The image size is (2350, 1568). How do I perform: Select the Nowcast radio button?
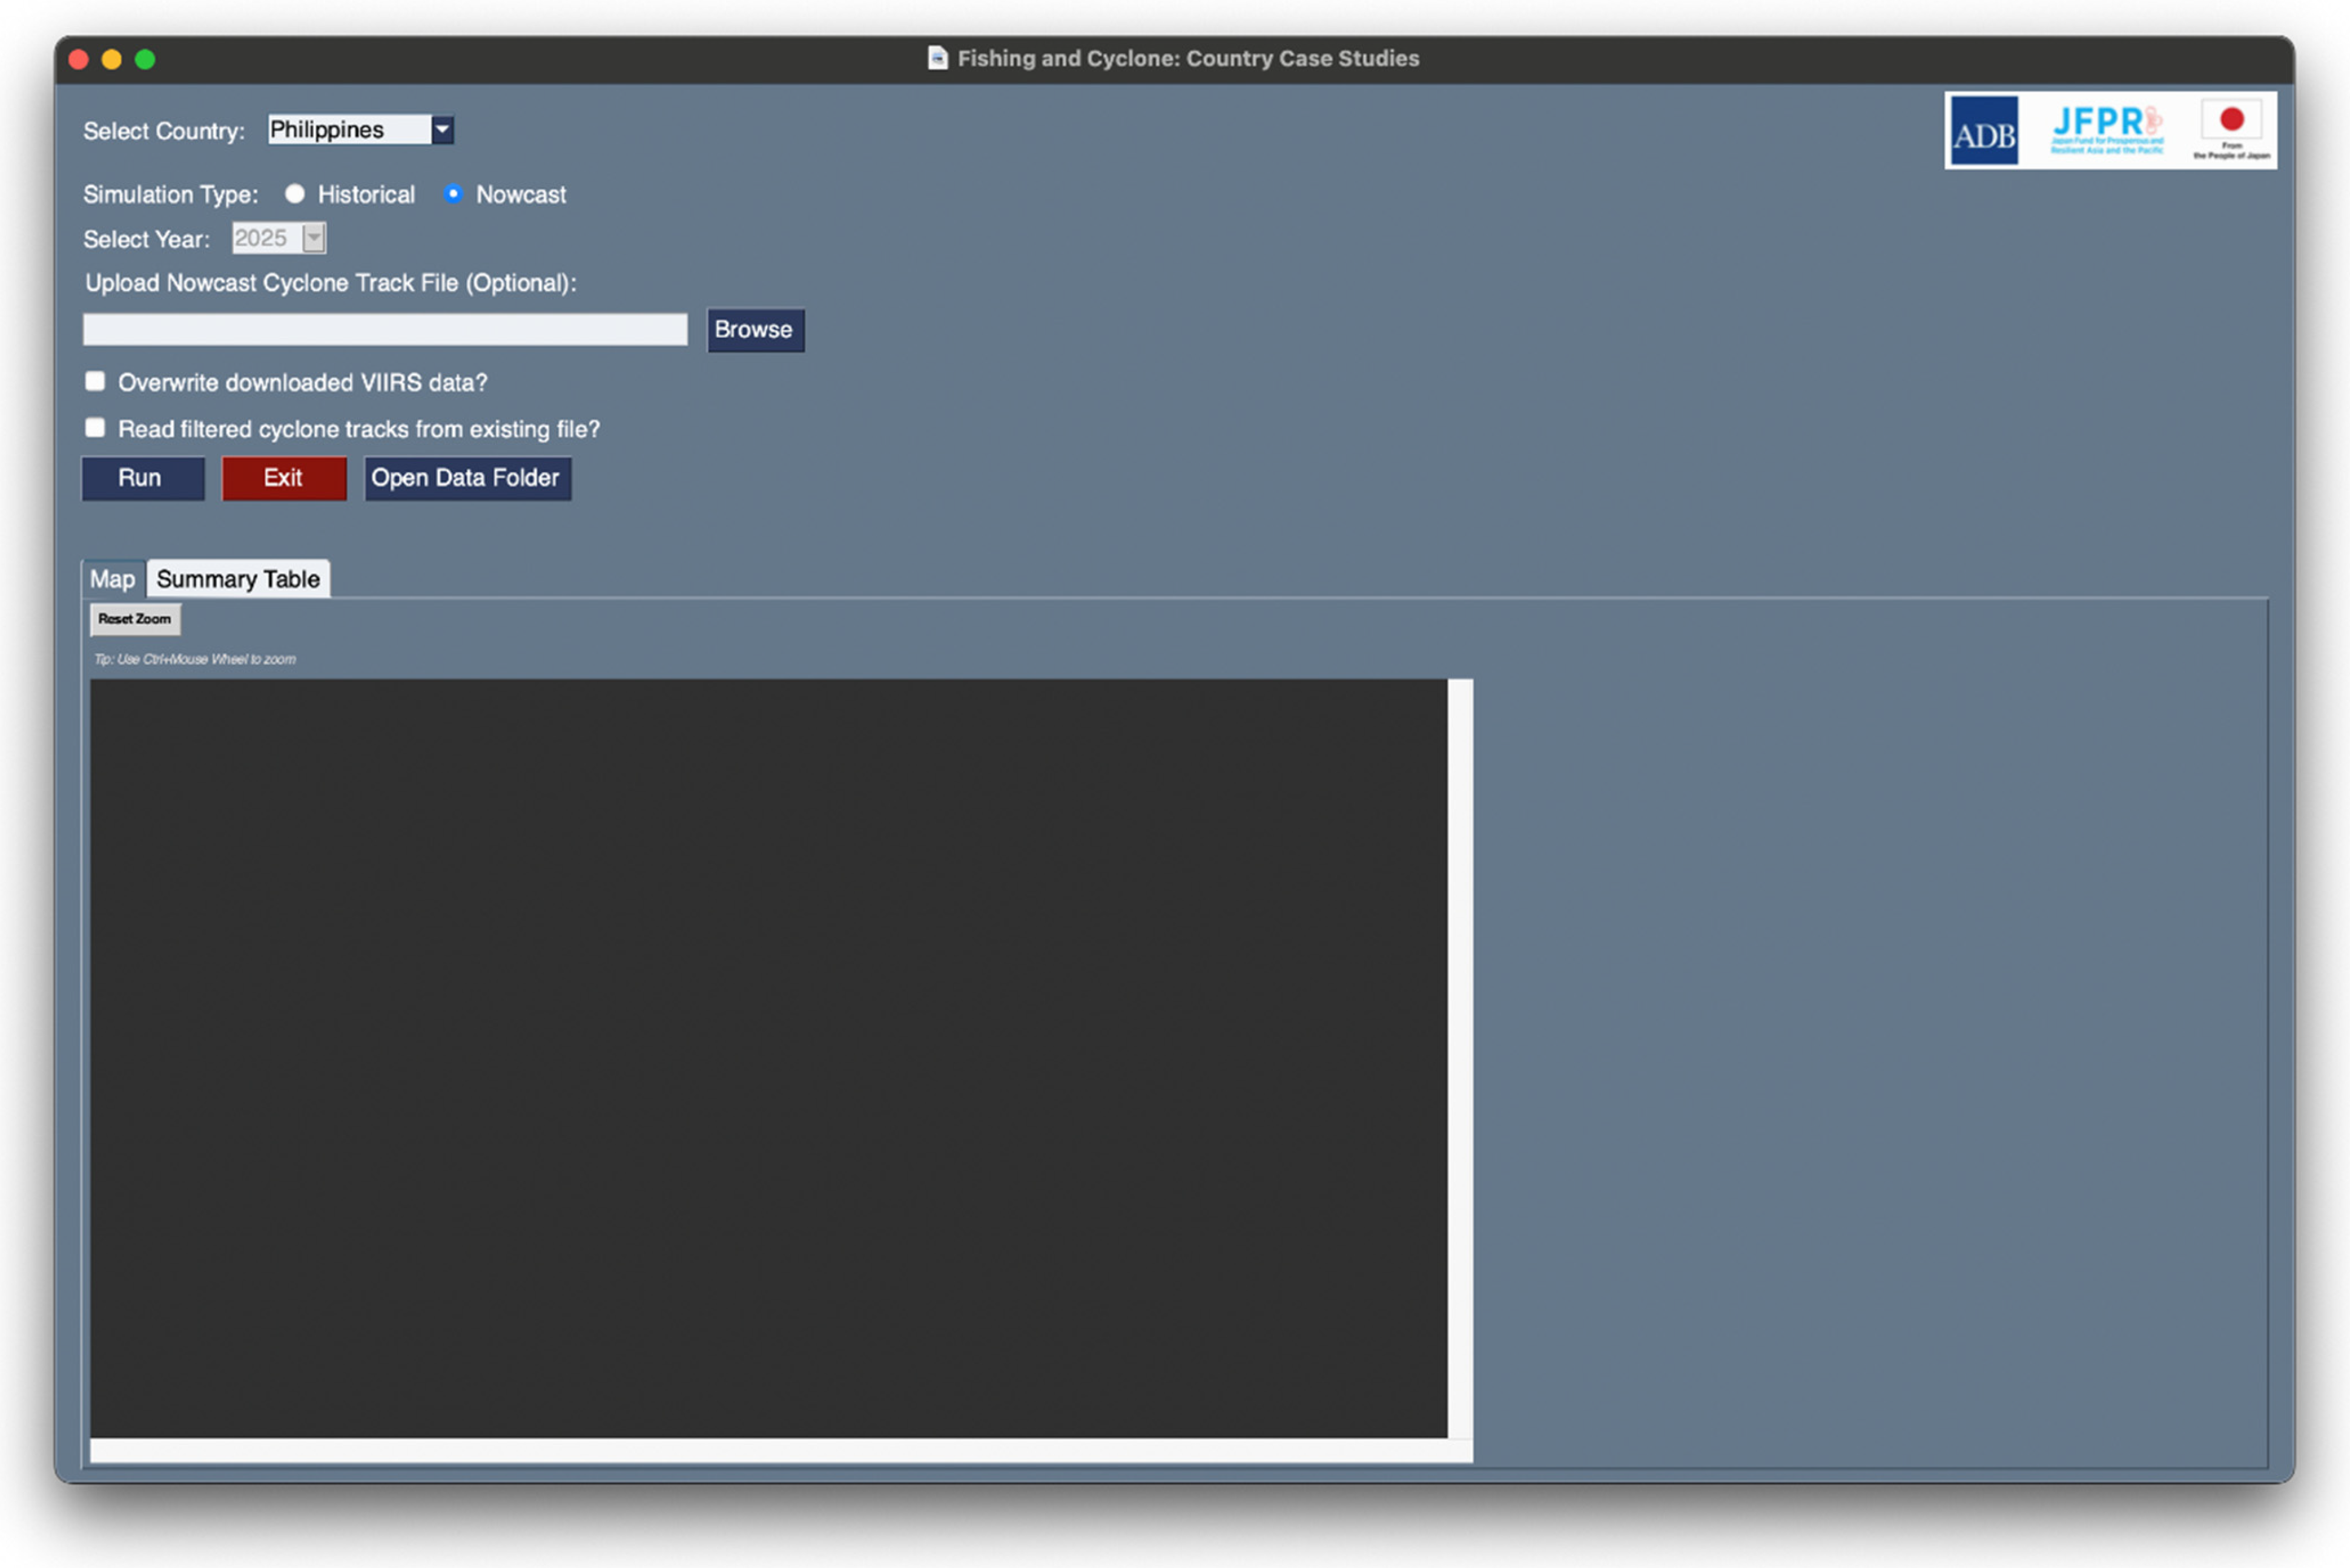tap(454, 194)
